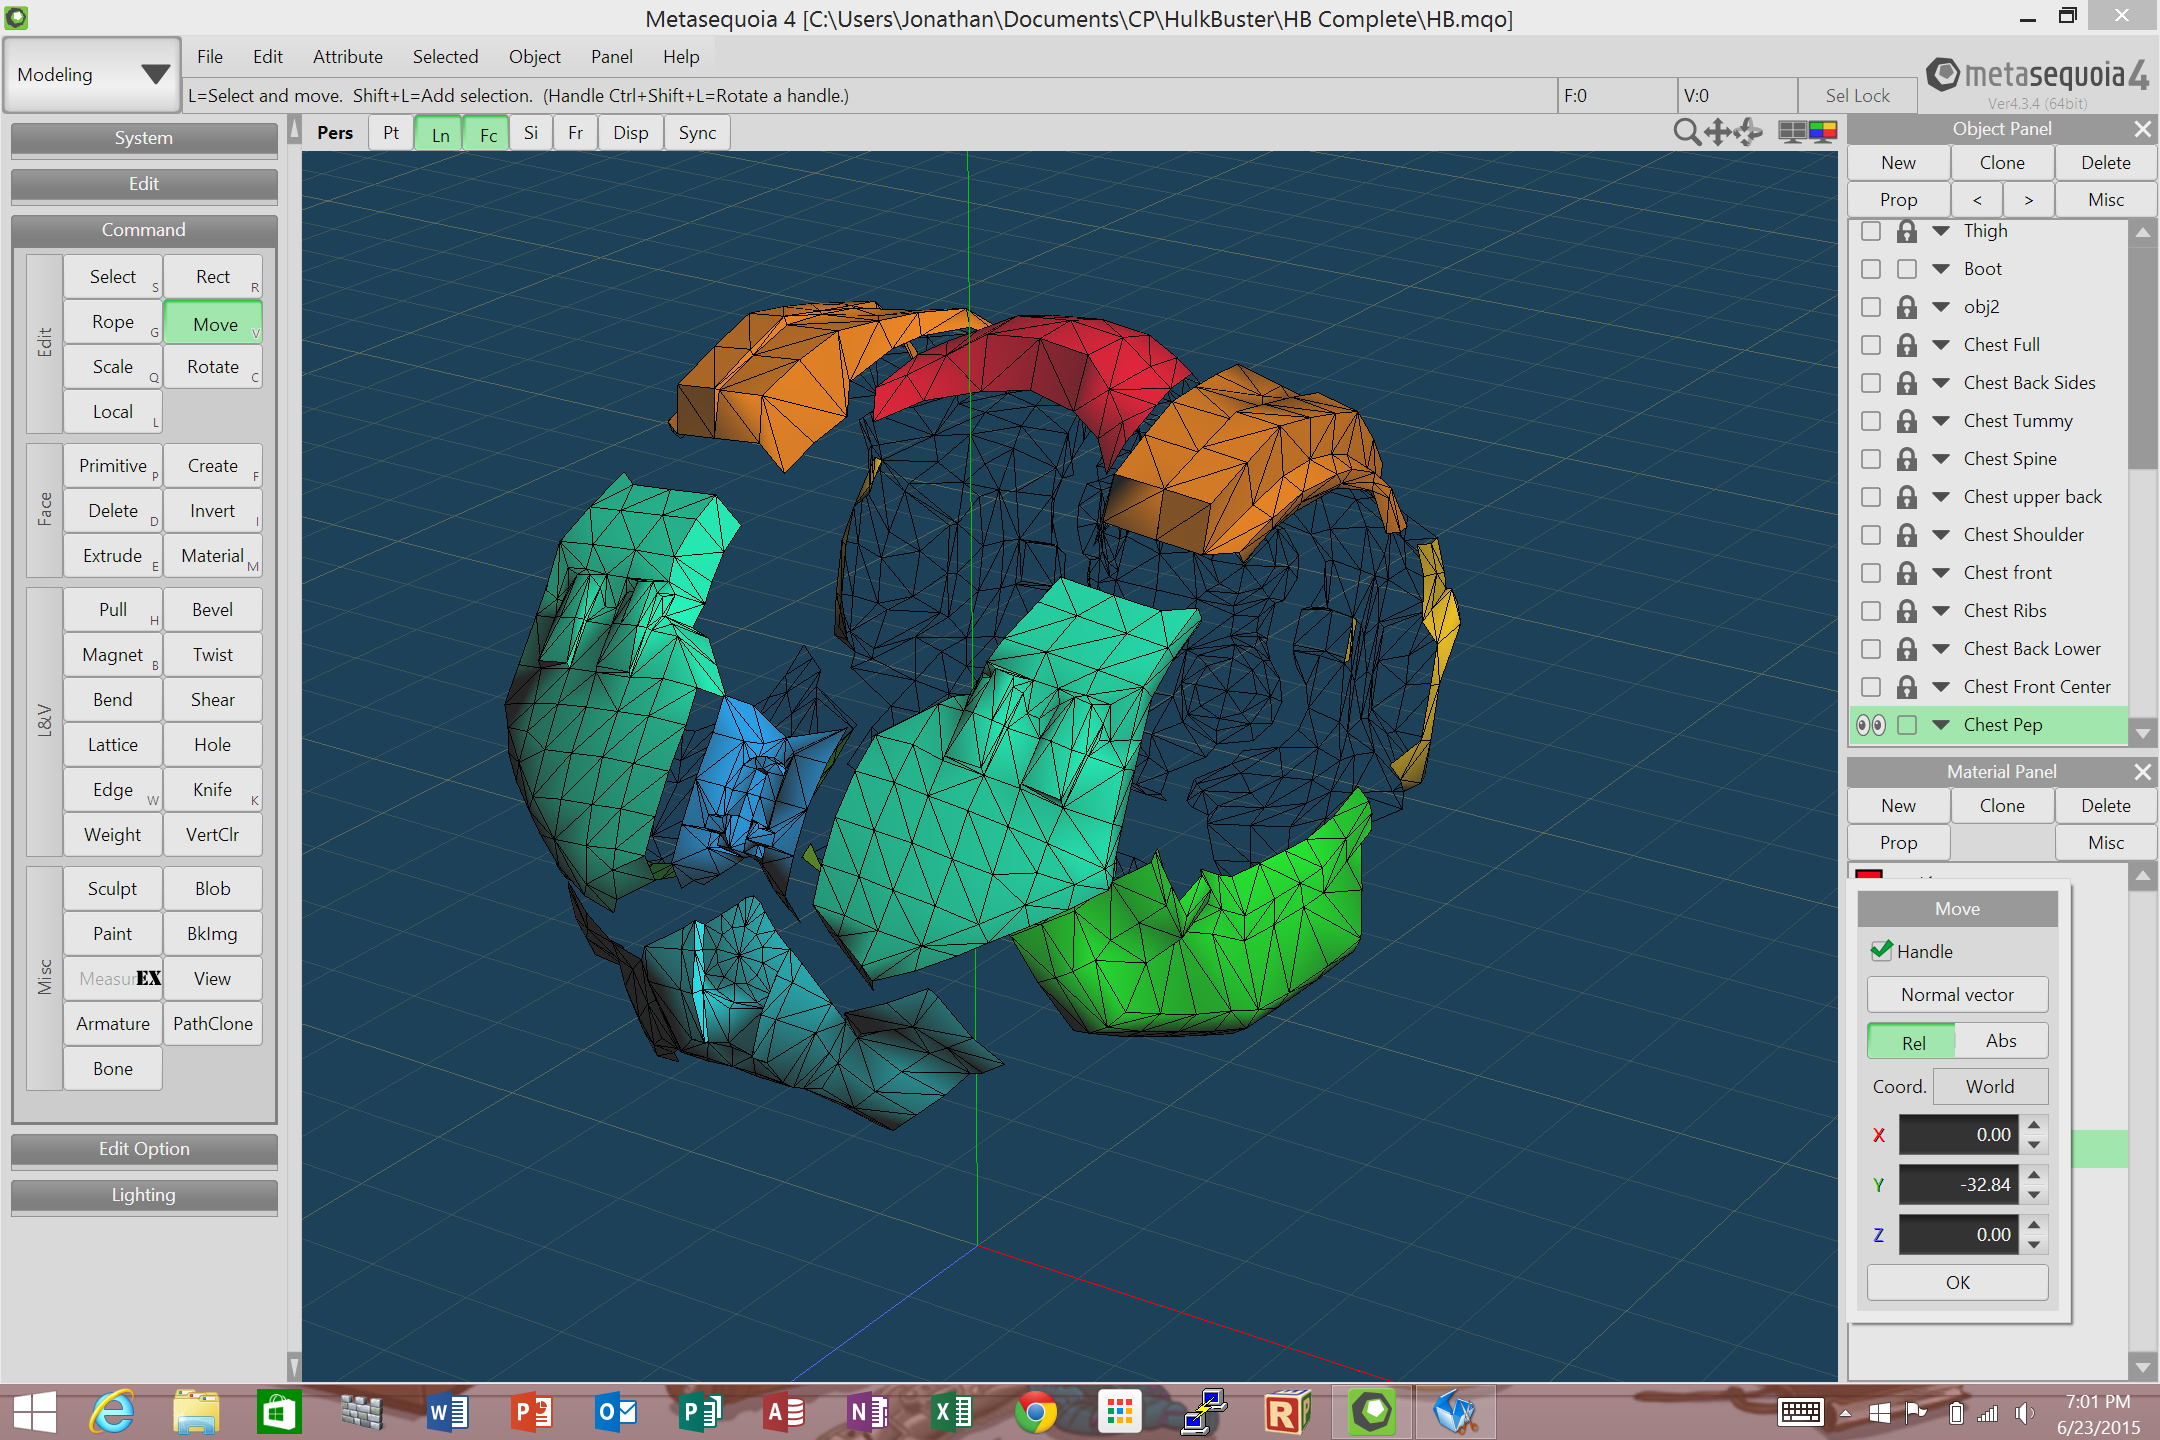Click Clone in the Object Panel
This screenshot has height=1440, width=2160.
pos(2002,163)
